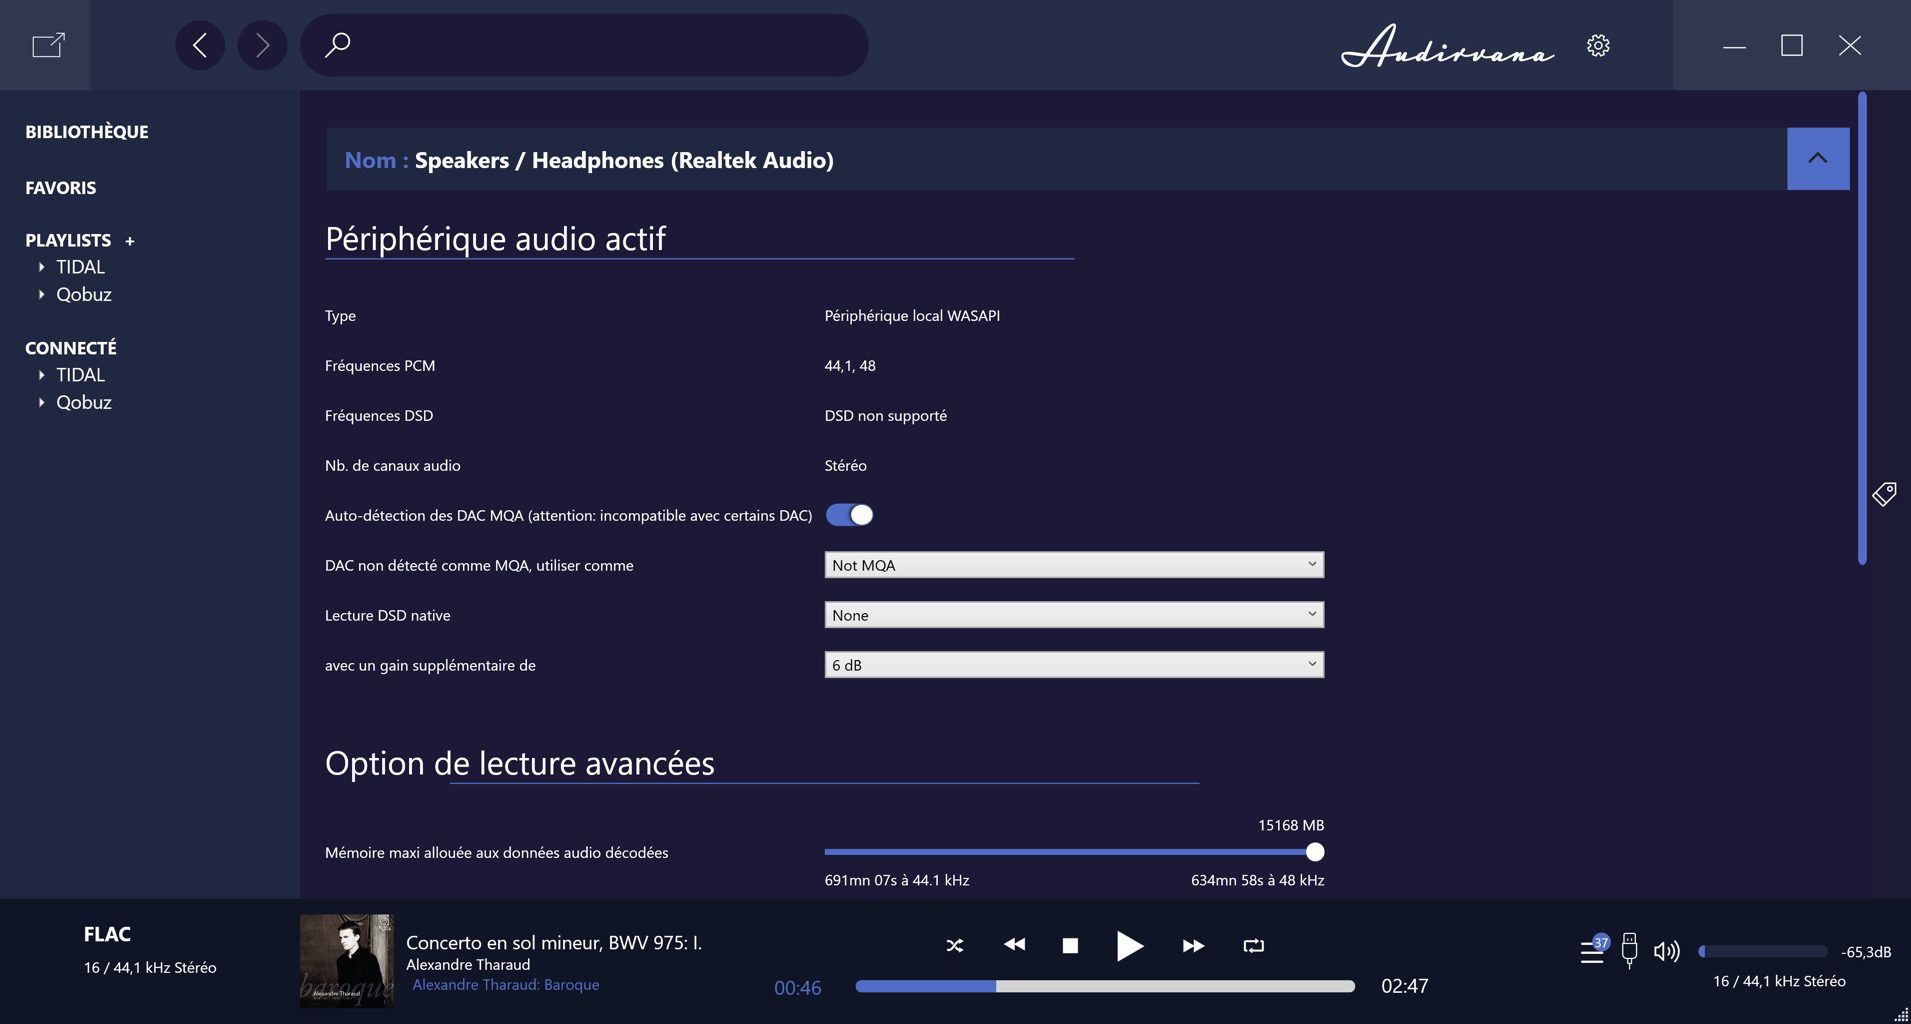Open the 6 dB gain dropdown
This screenshot has width=1911, height=1024.
click(1073, 665)
